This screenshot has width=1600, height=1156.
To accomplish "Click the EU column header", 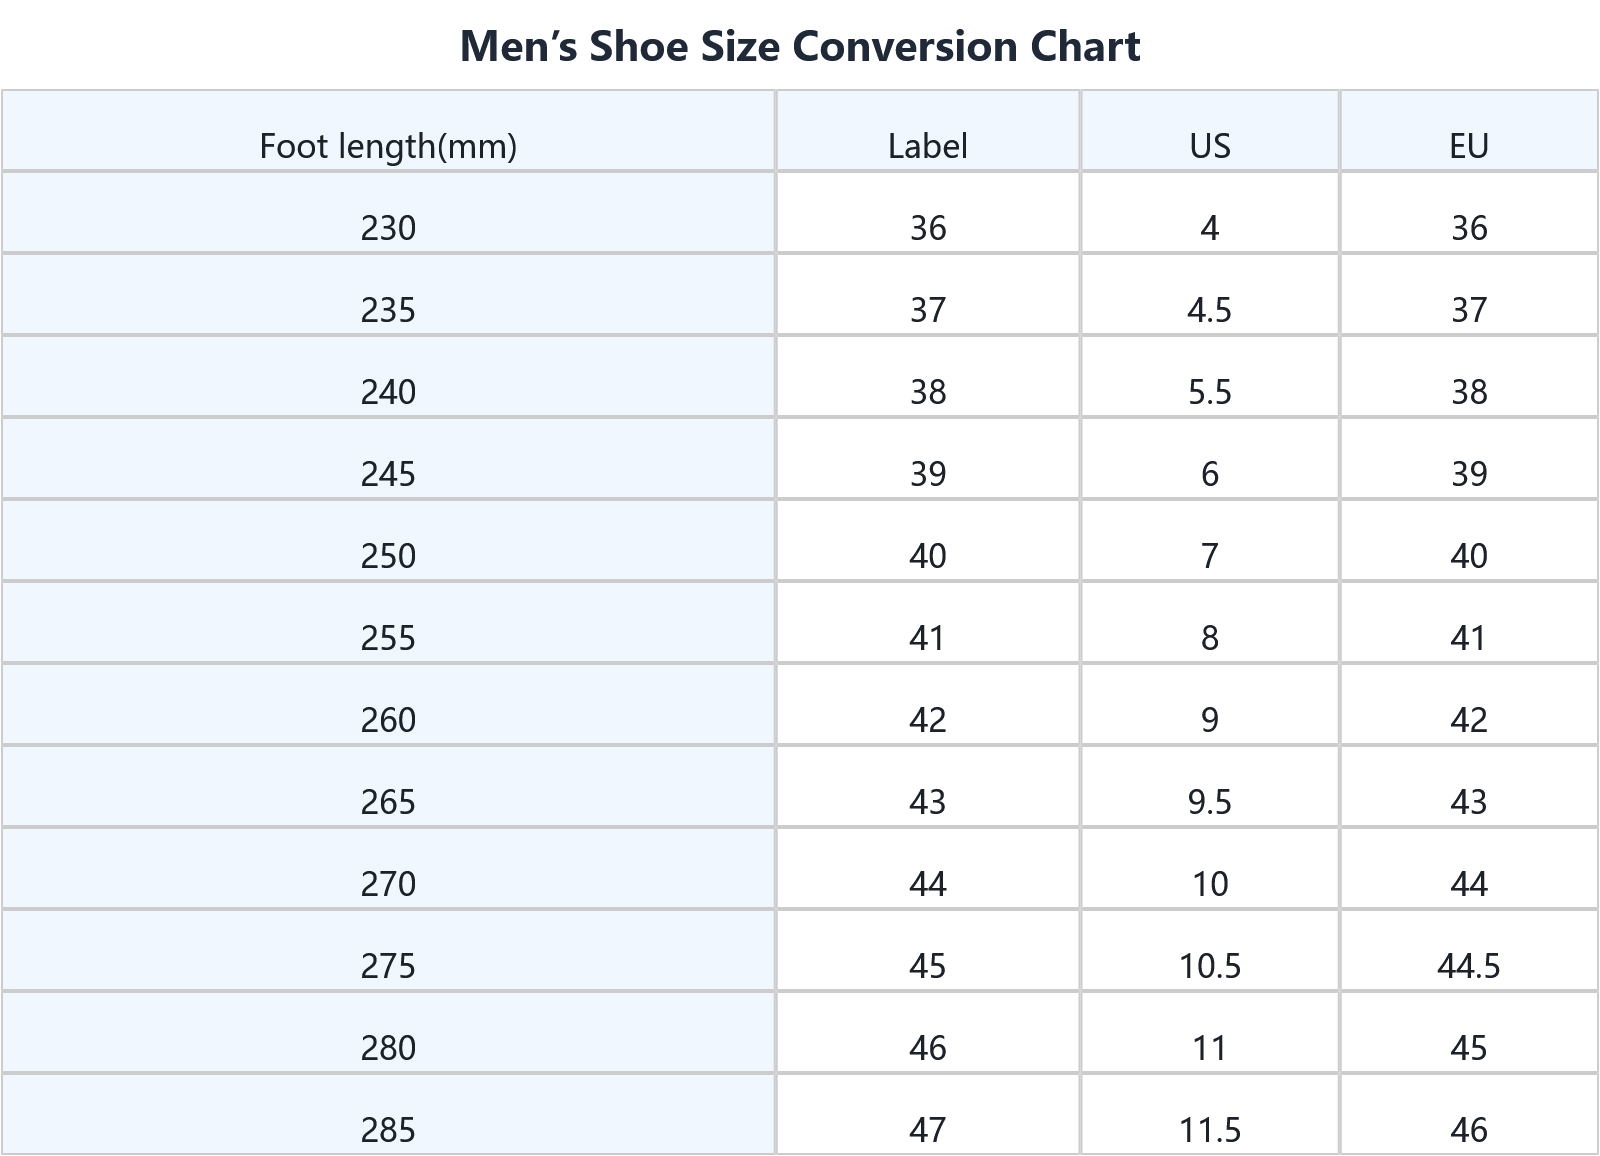I will point(1468,146).
